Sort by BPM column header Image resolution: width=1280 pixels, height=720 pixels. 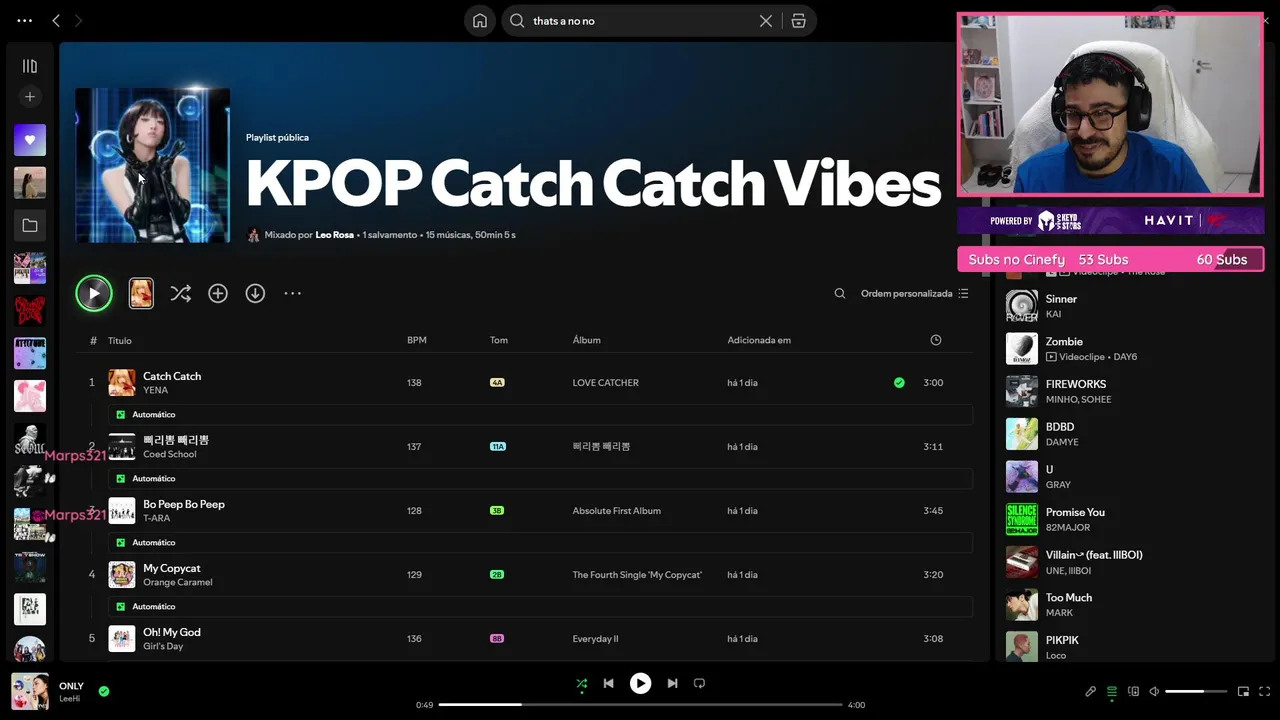(x=417, y=340)
